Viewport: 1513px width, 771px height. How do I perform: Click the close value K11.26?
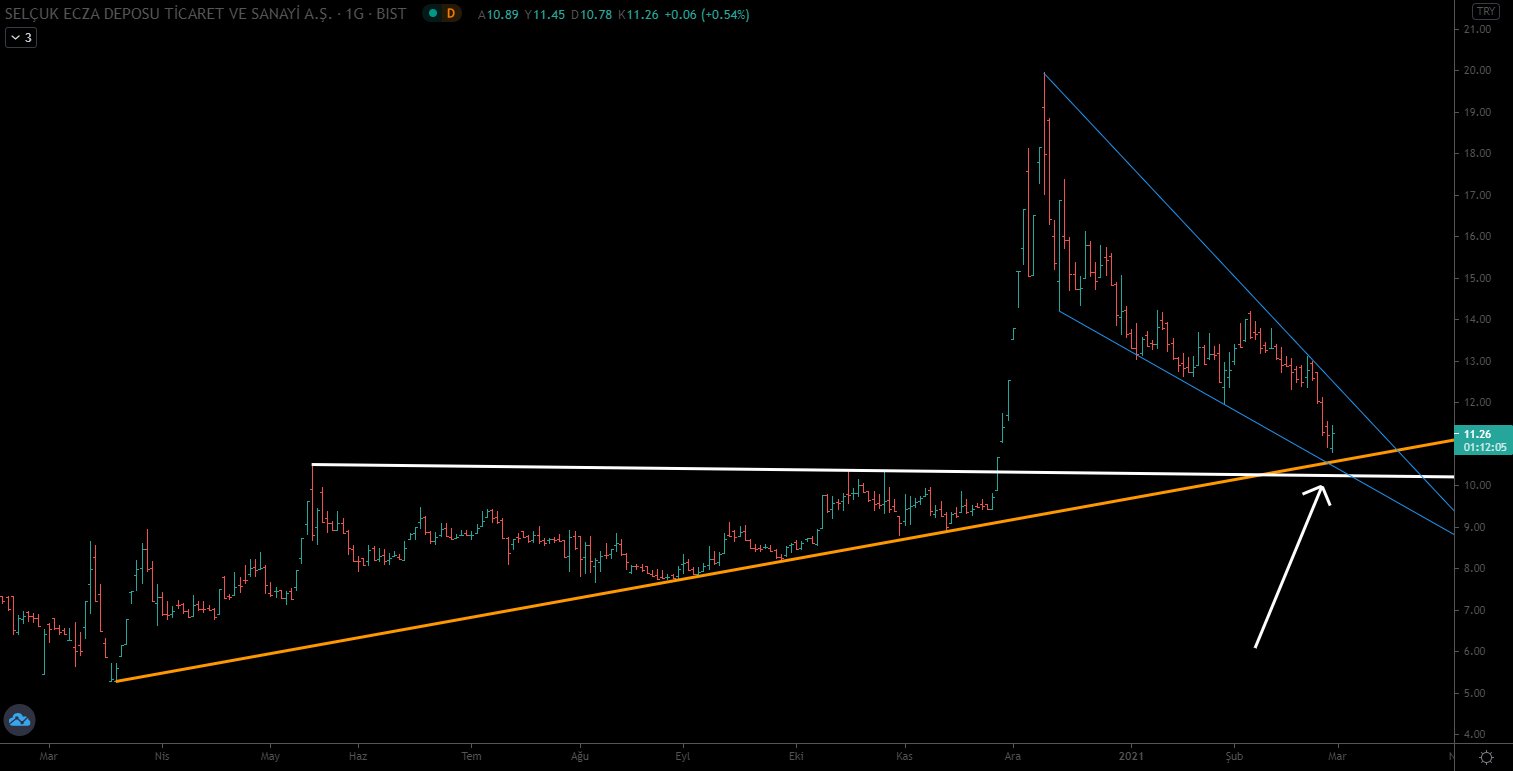[638, 15]
